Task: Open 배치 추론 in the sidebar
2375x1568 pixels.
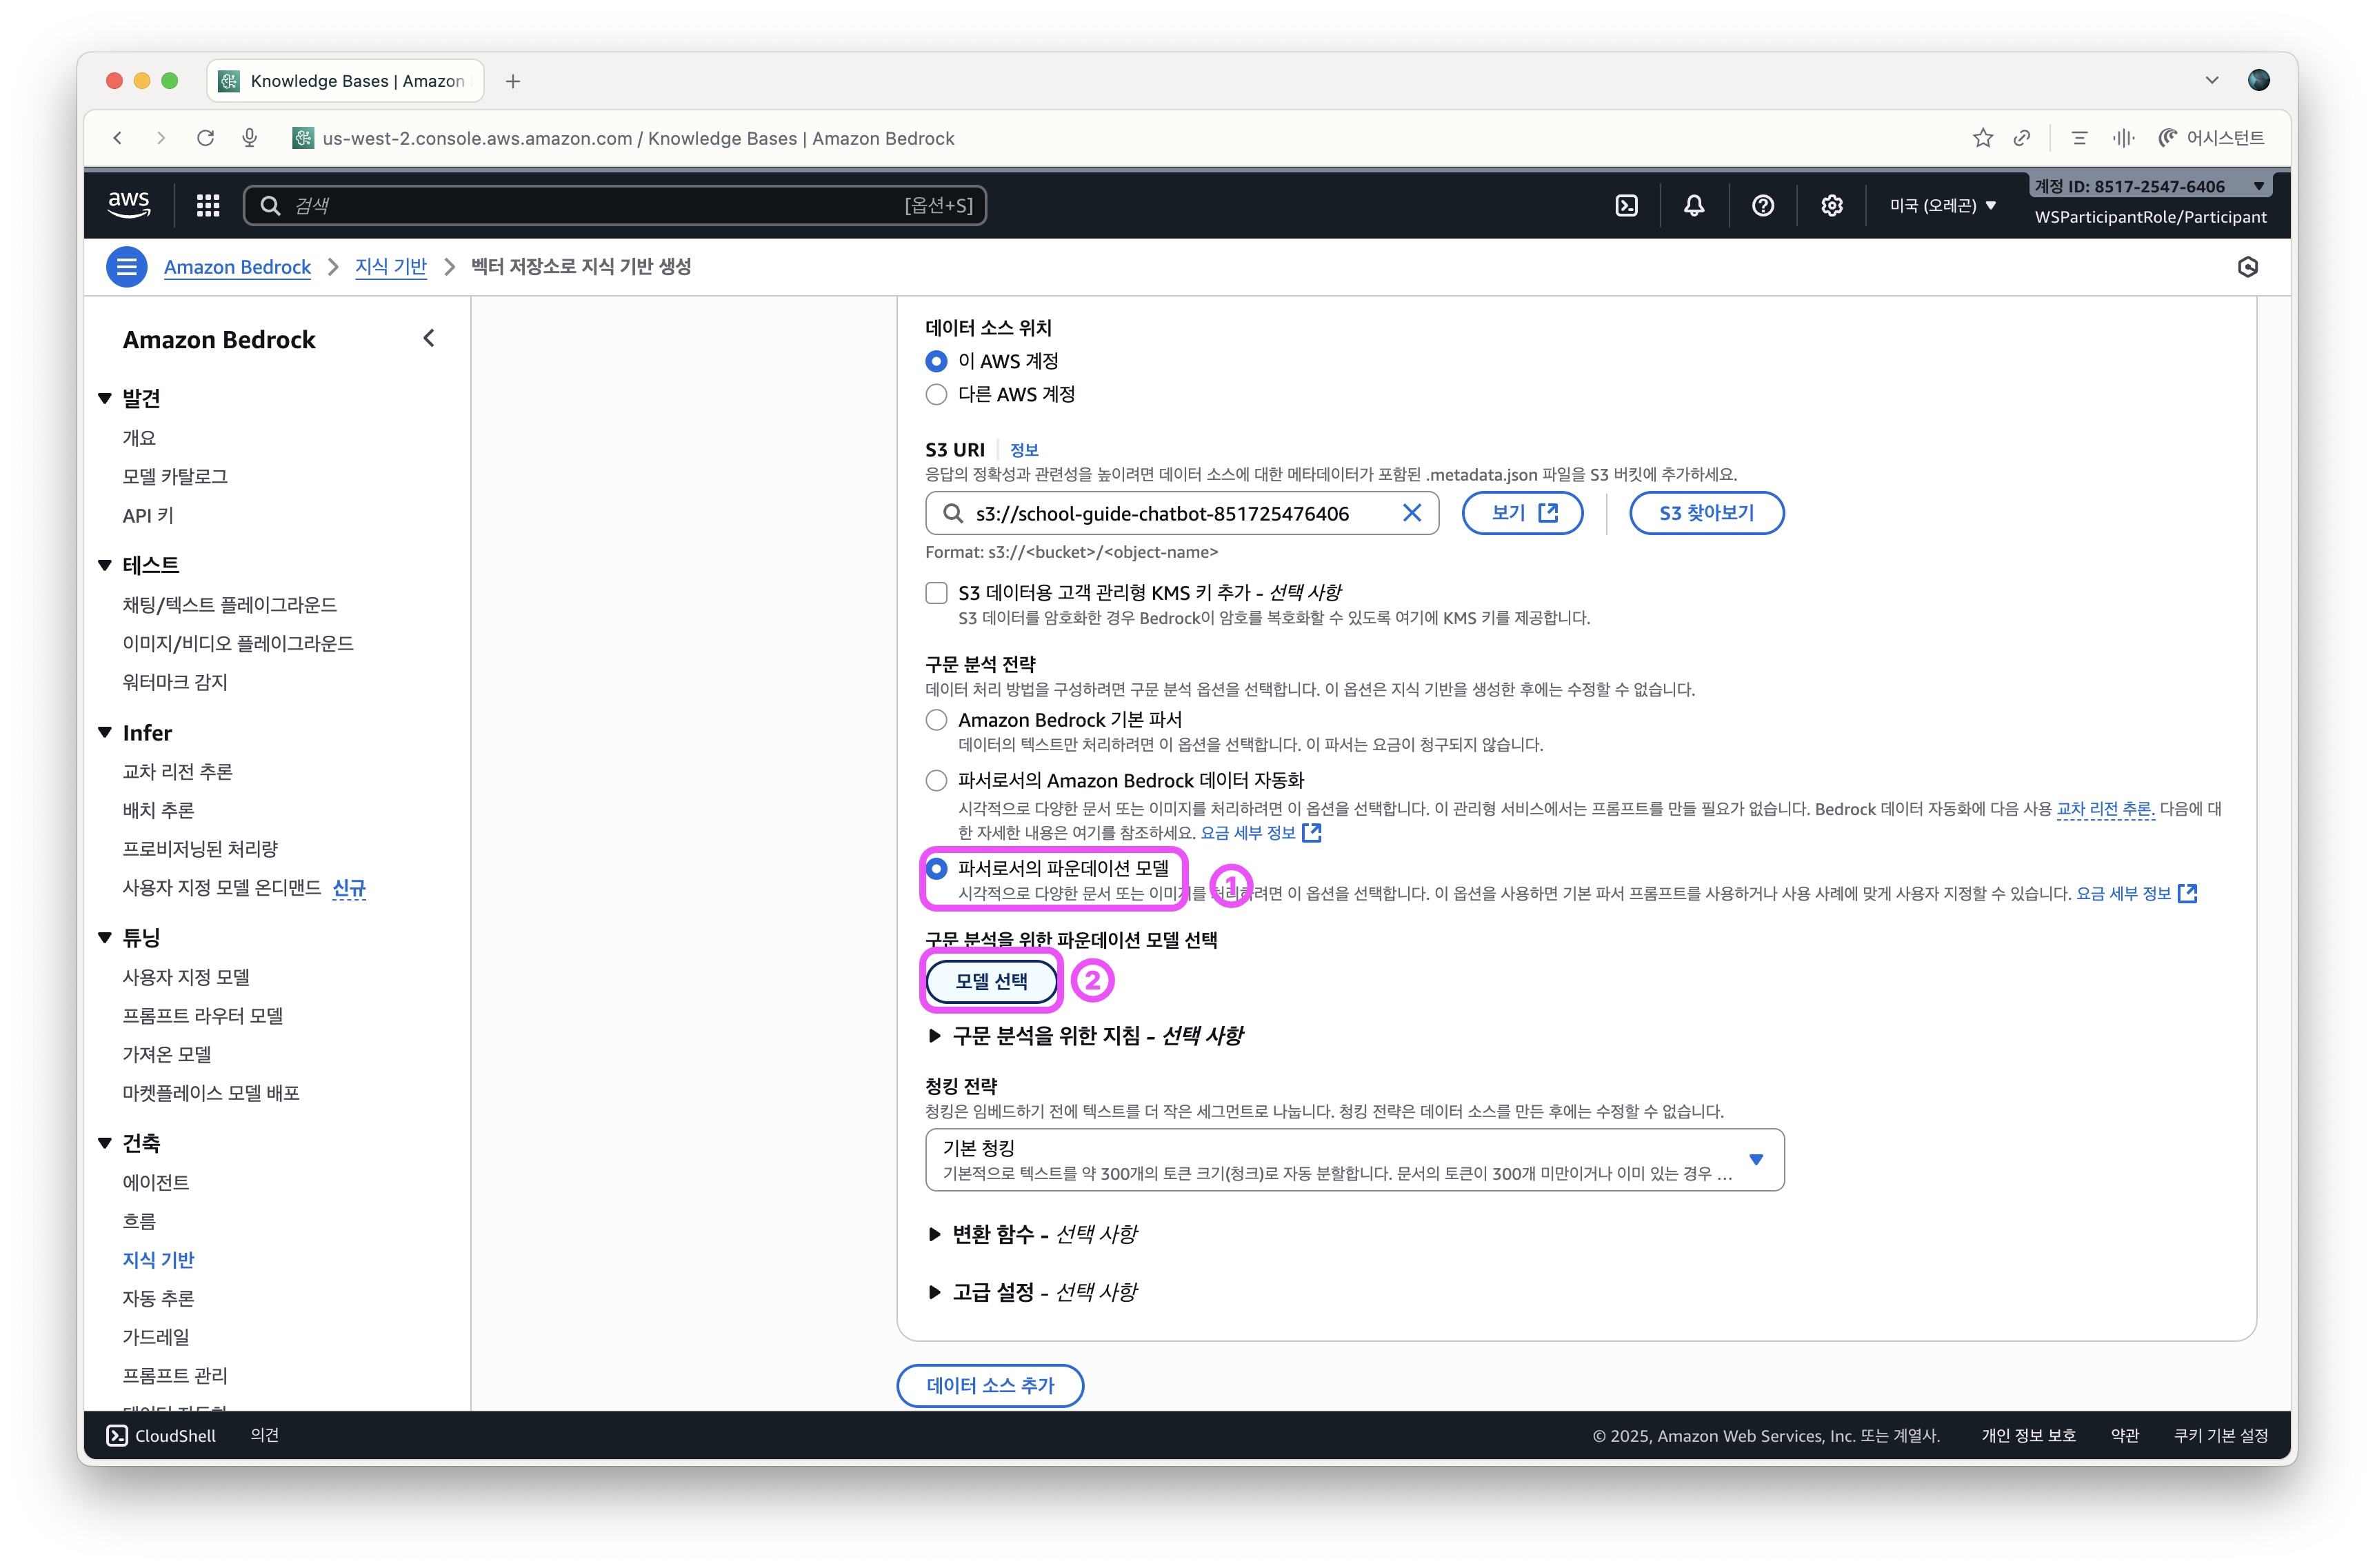Action: click(158, 810)
